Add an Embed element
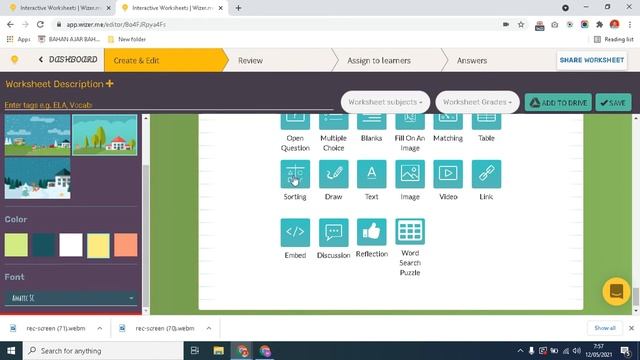The image size is (640, 360). [x=295, y=233]
